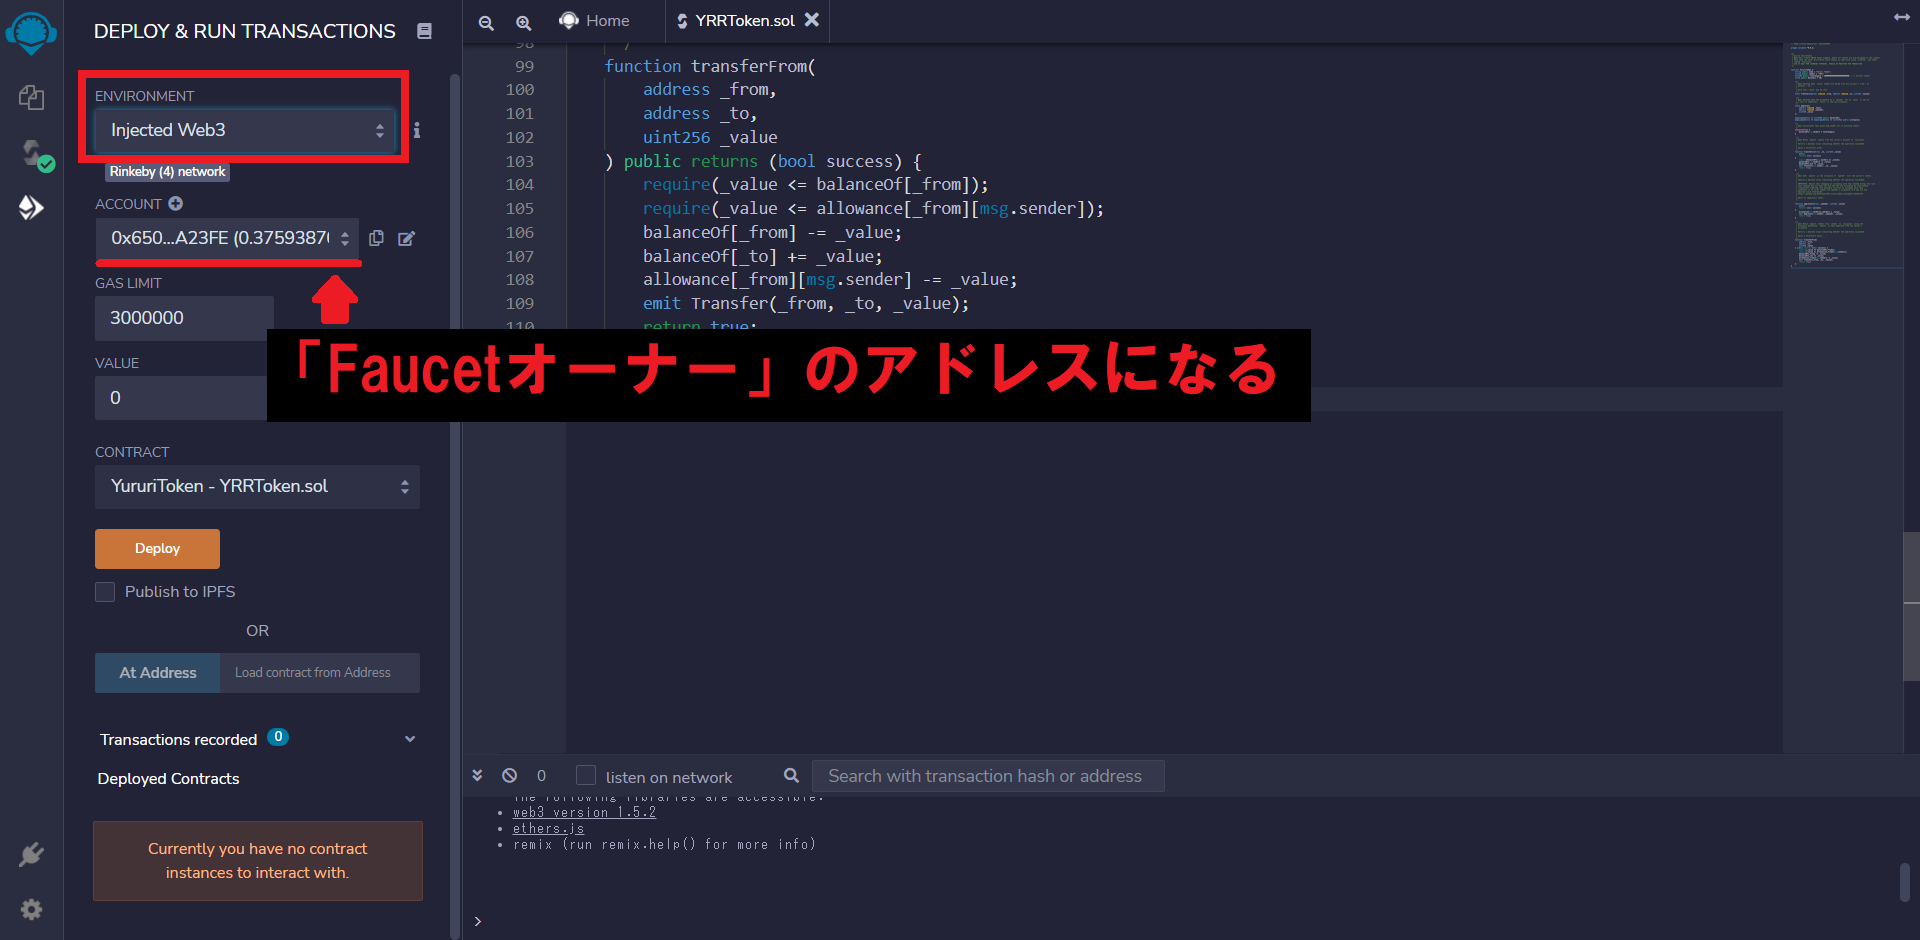Open the Environment Injected Web3 dropdown
This screenshot has height=940, width=1920.
coord(246,130)
